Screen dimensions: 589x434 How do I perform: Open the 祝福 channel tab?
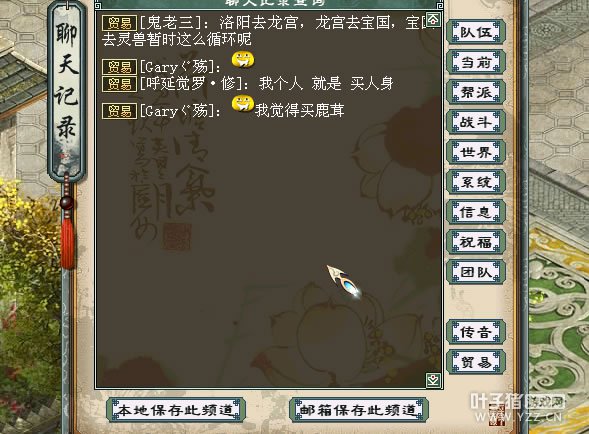pyautogui.click(x=476, y=242)
